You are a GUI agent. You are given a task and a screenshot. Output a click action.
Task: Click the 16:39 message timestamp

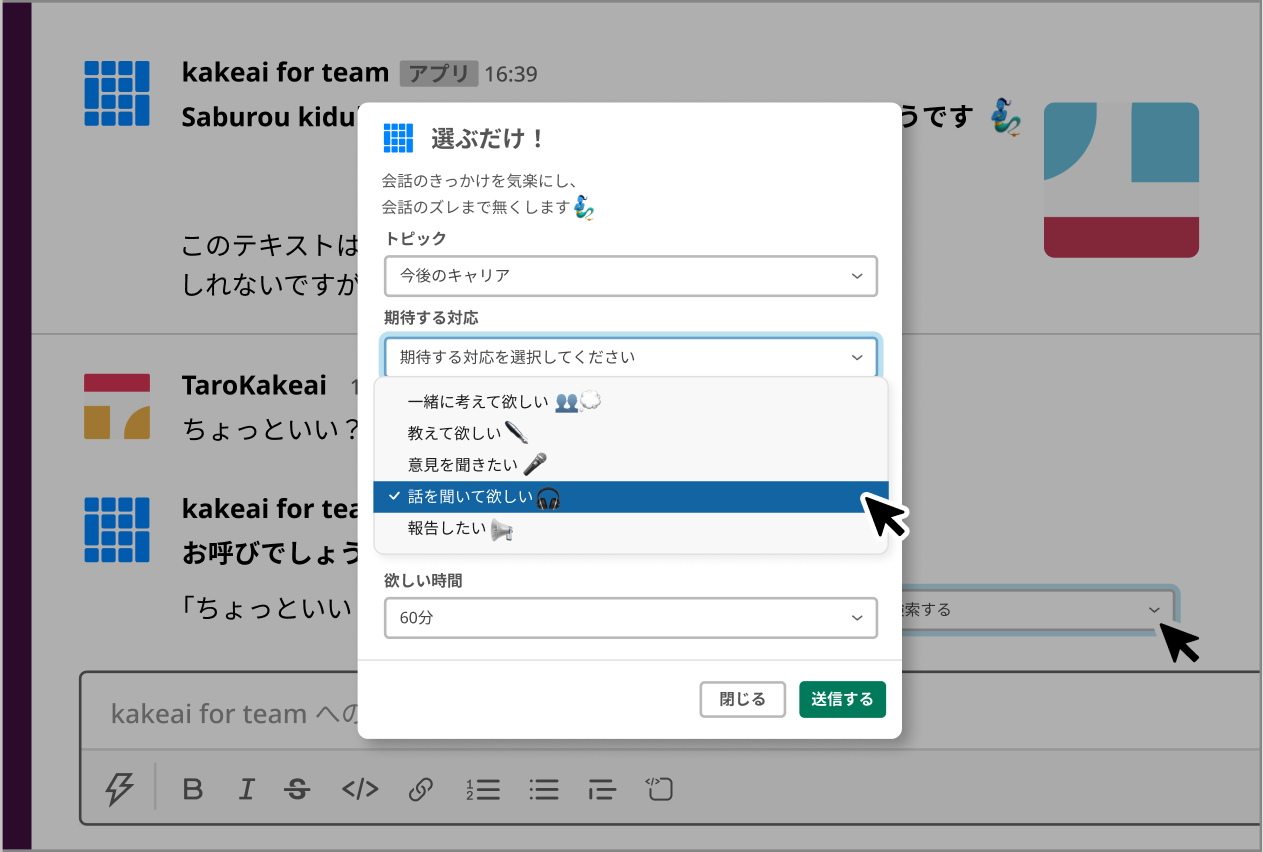(511, 74)
